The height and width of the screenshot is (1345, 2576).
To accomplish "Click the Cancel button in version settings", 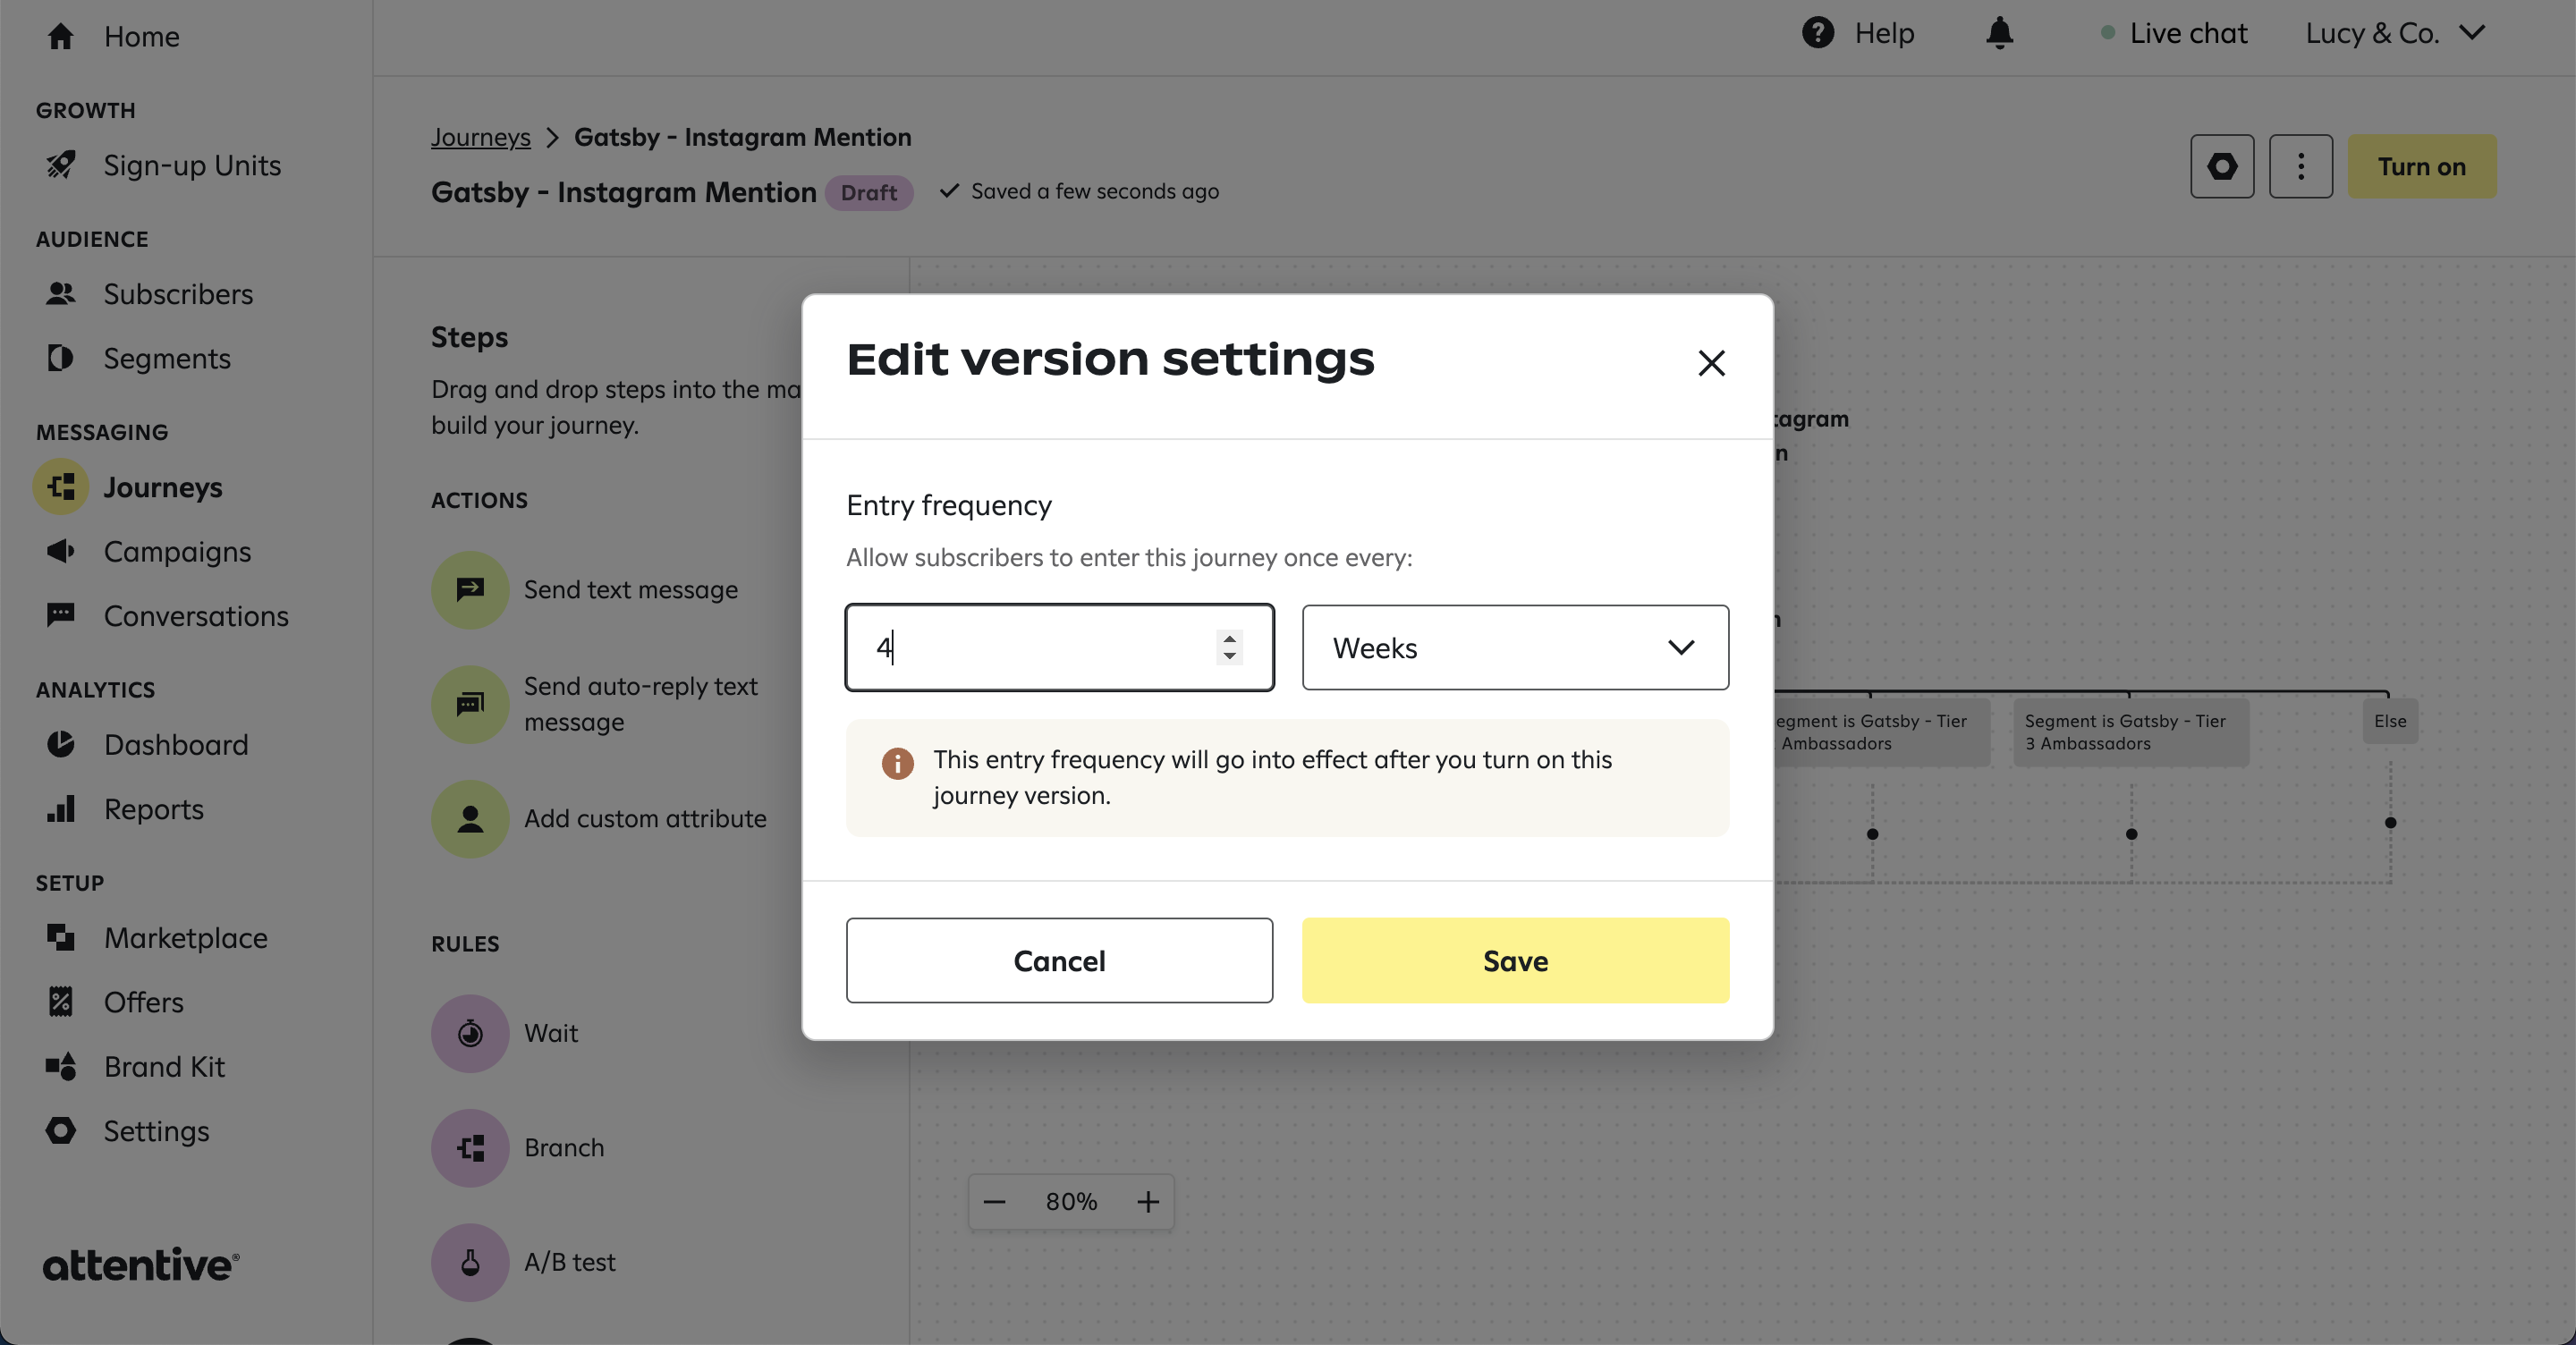I will pos(1058,960).
